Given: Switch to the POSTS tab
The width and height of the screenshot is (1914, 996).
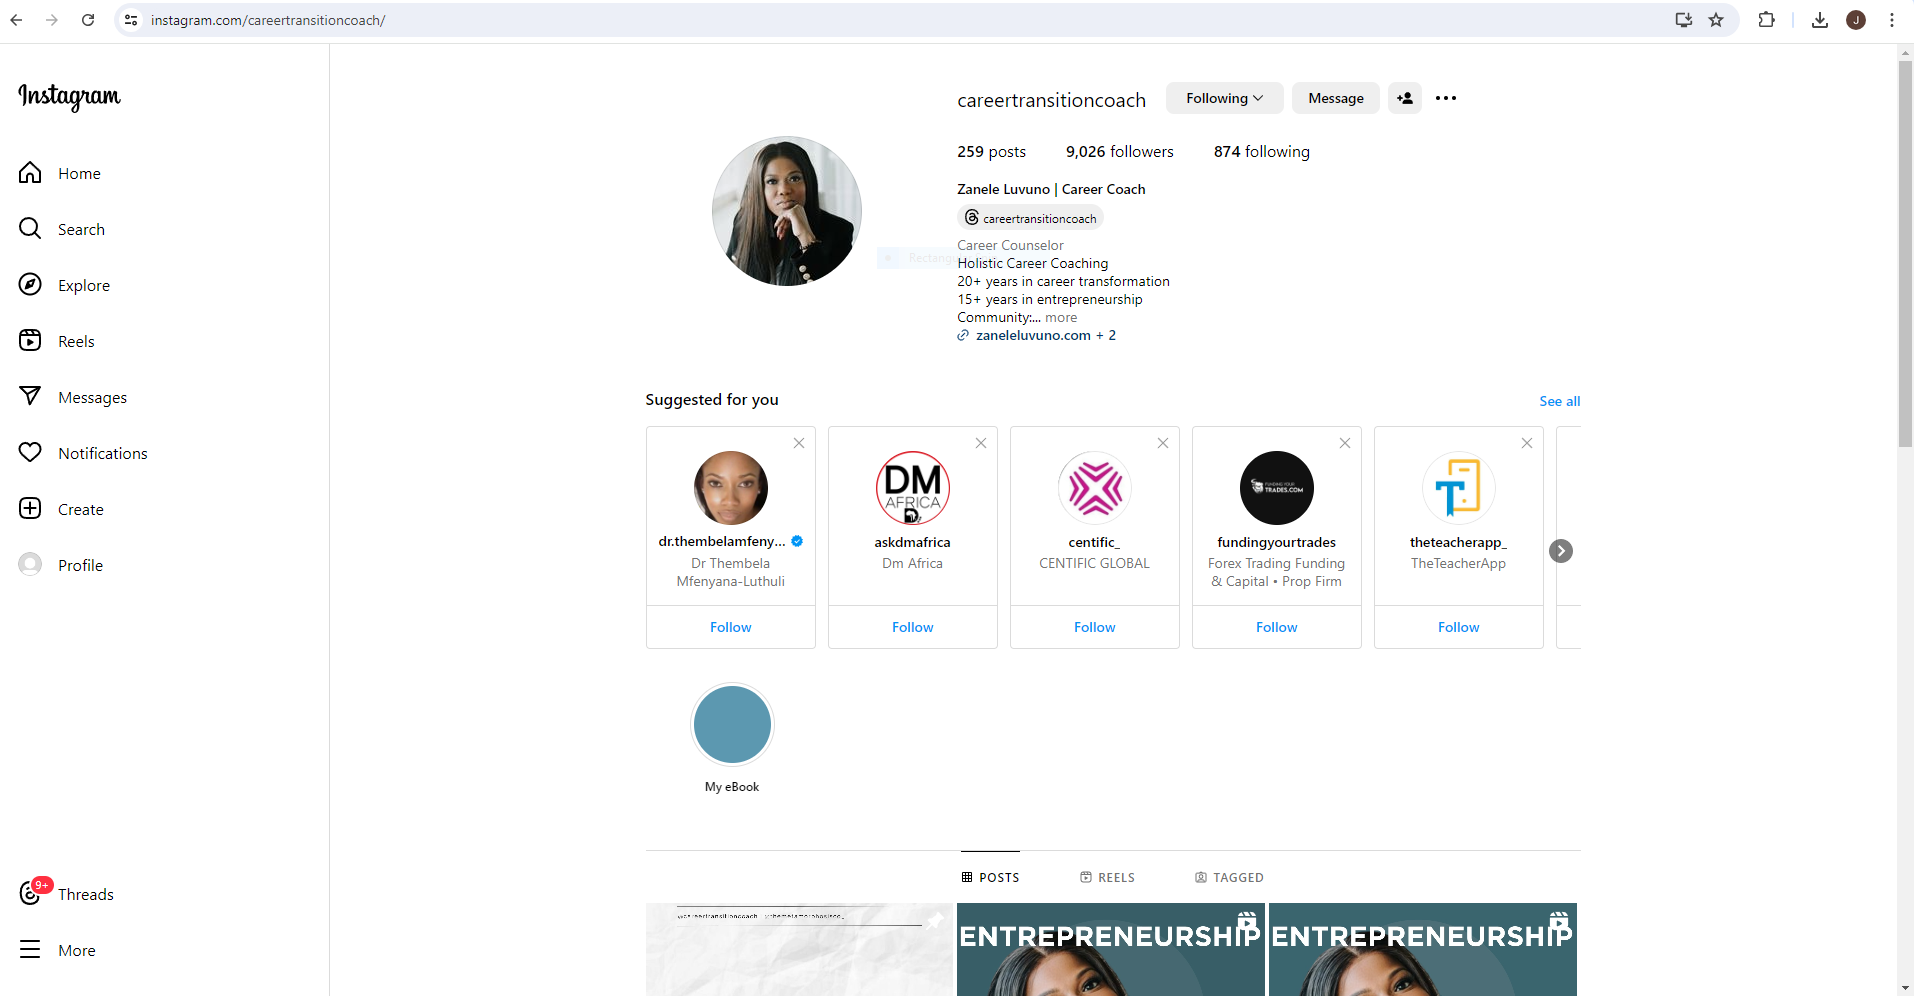Looking at the screenshot, I should point(990,877).
